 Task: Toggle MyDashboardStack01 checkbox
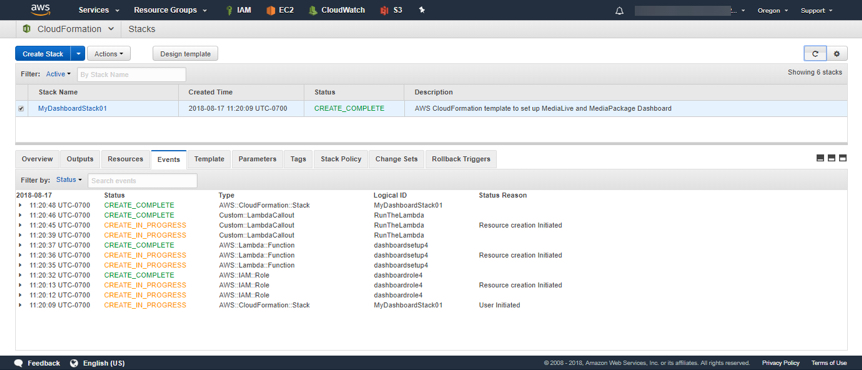(21, 109)
